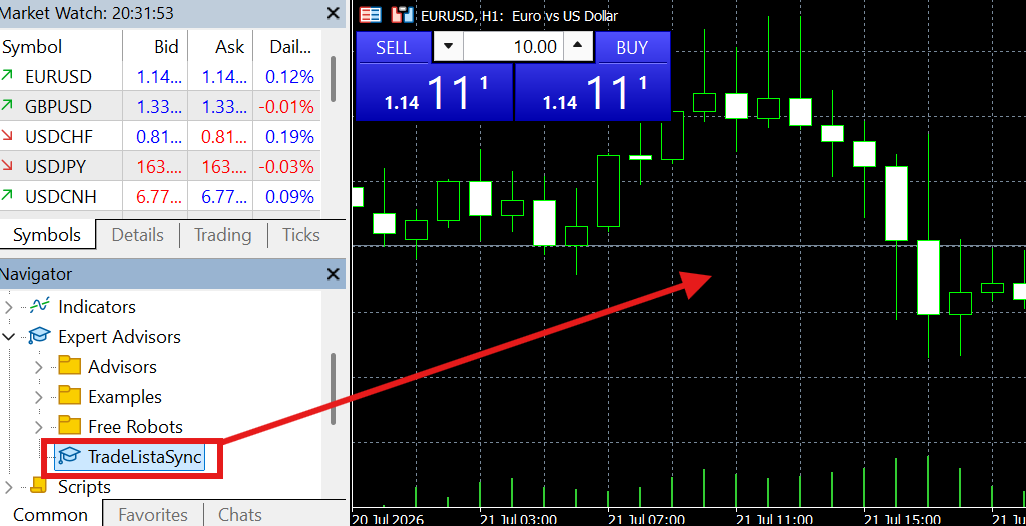Open the lot volume dropdown arrow

448,46
